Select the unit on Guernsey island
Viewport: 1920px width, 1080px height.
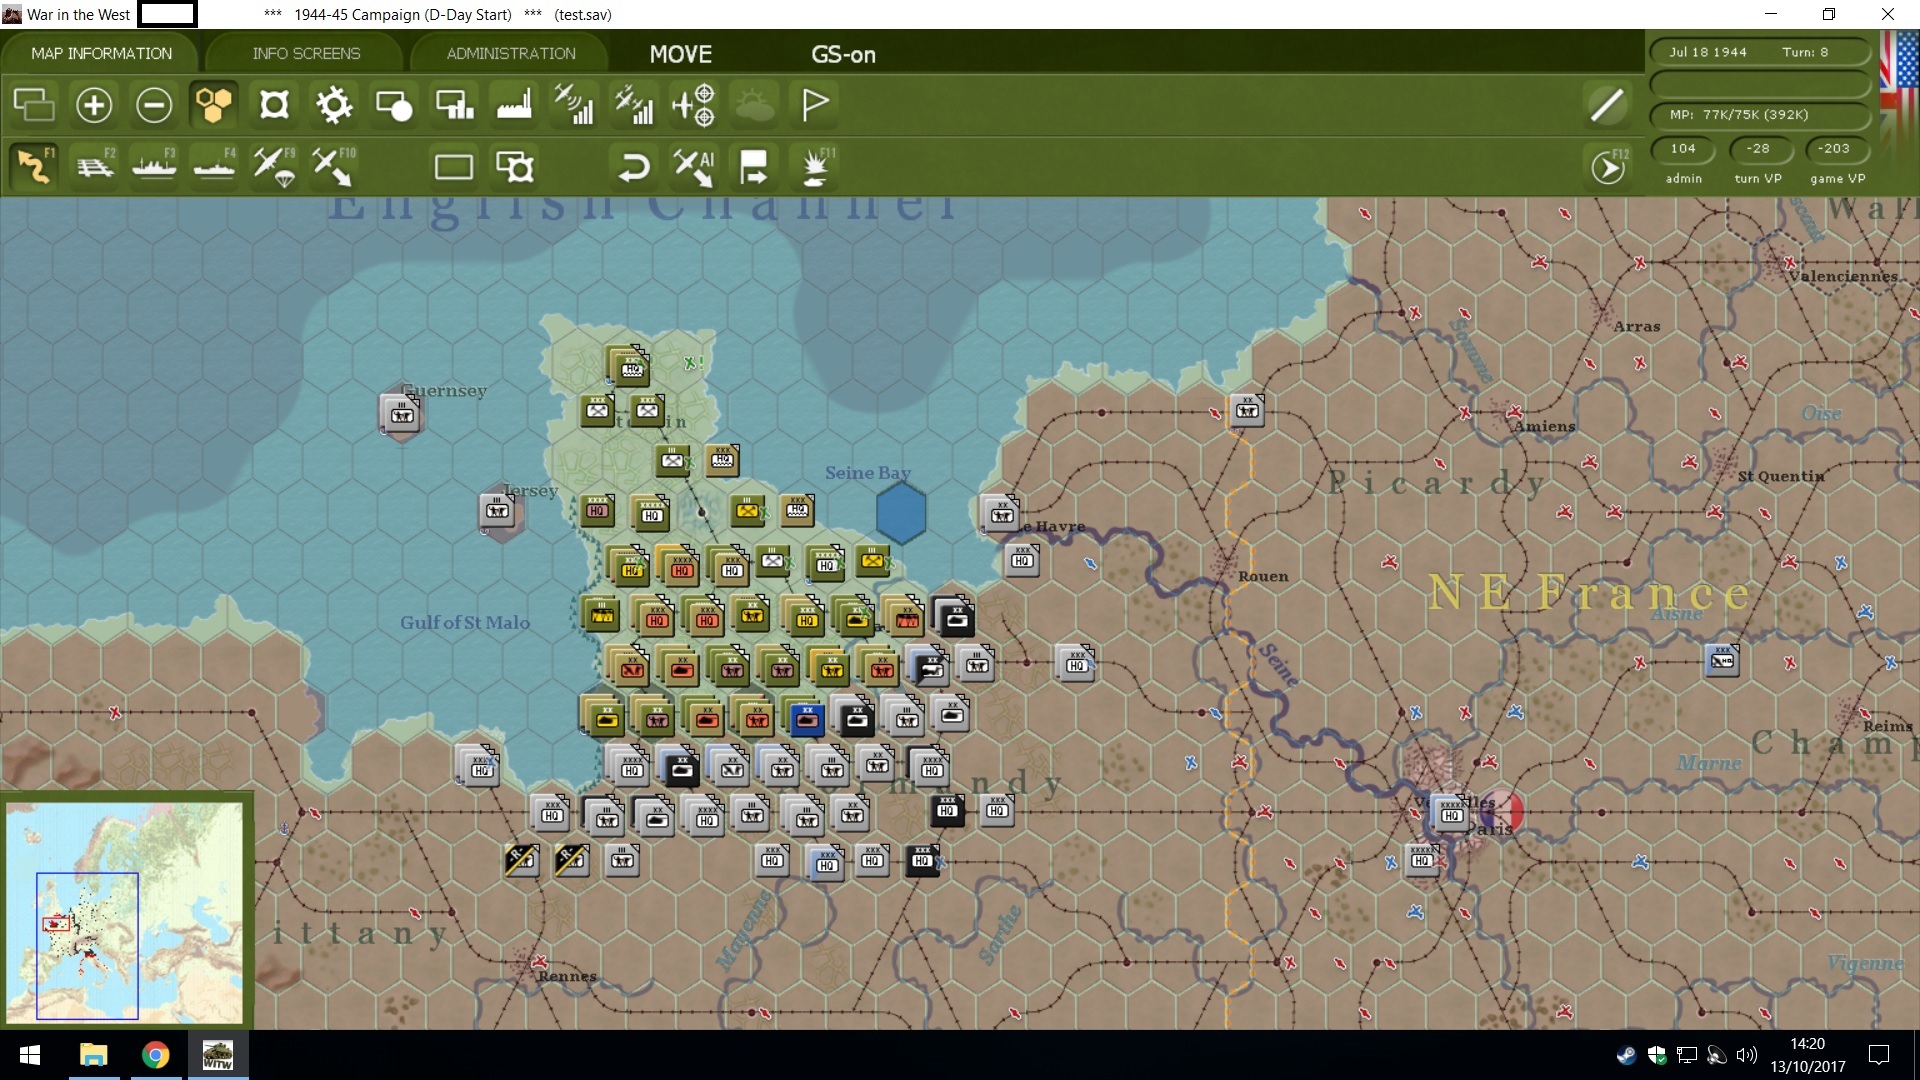402,413
